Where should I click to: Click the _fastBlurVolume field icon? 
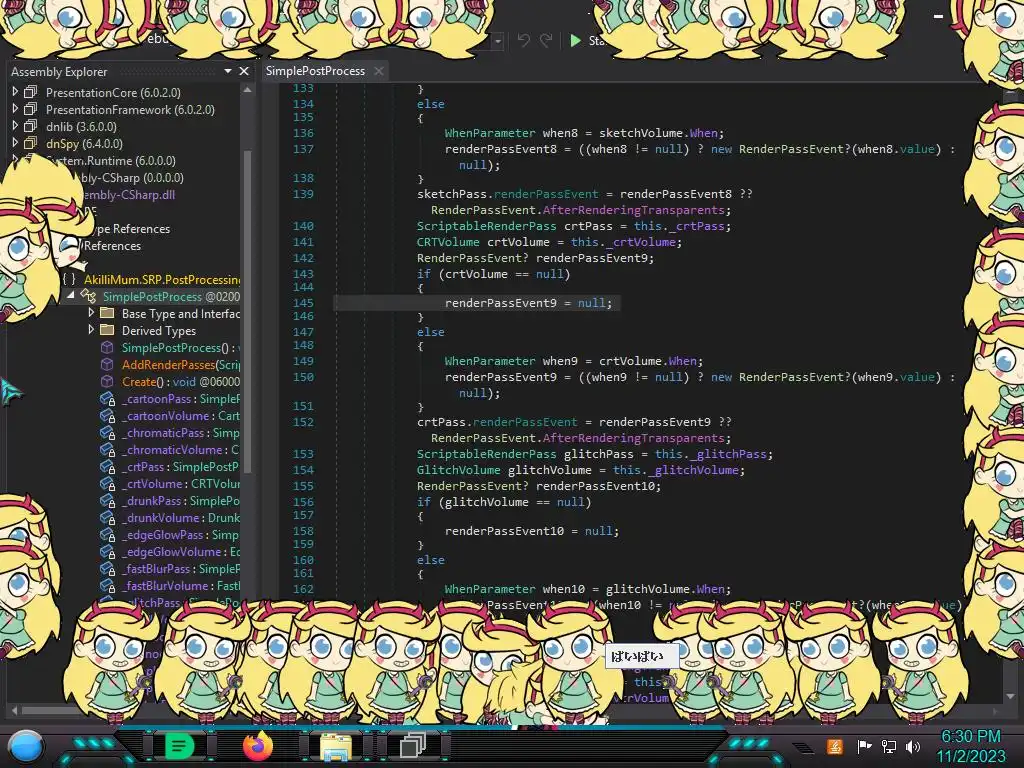click(107, 585)
